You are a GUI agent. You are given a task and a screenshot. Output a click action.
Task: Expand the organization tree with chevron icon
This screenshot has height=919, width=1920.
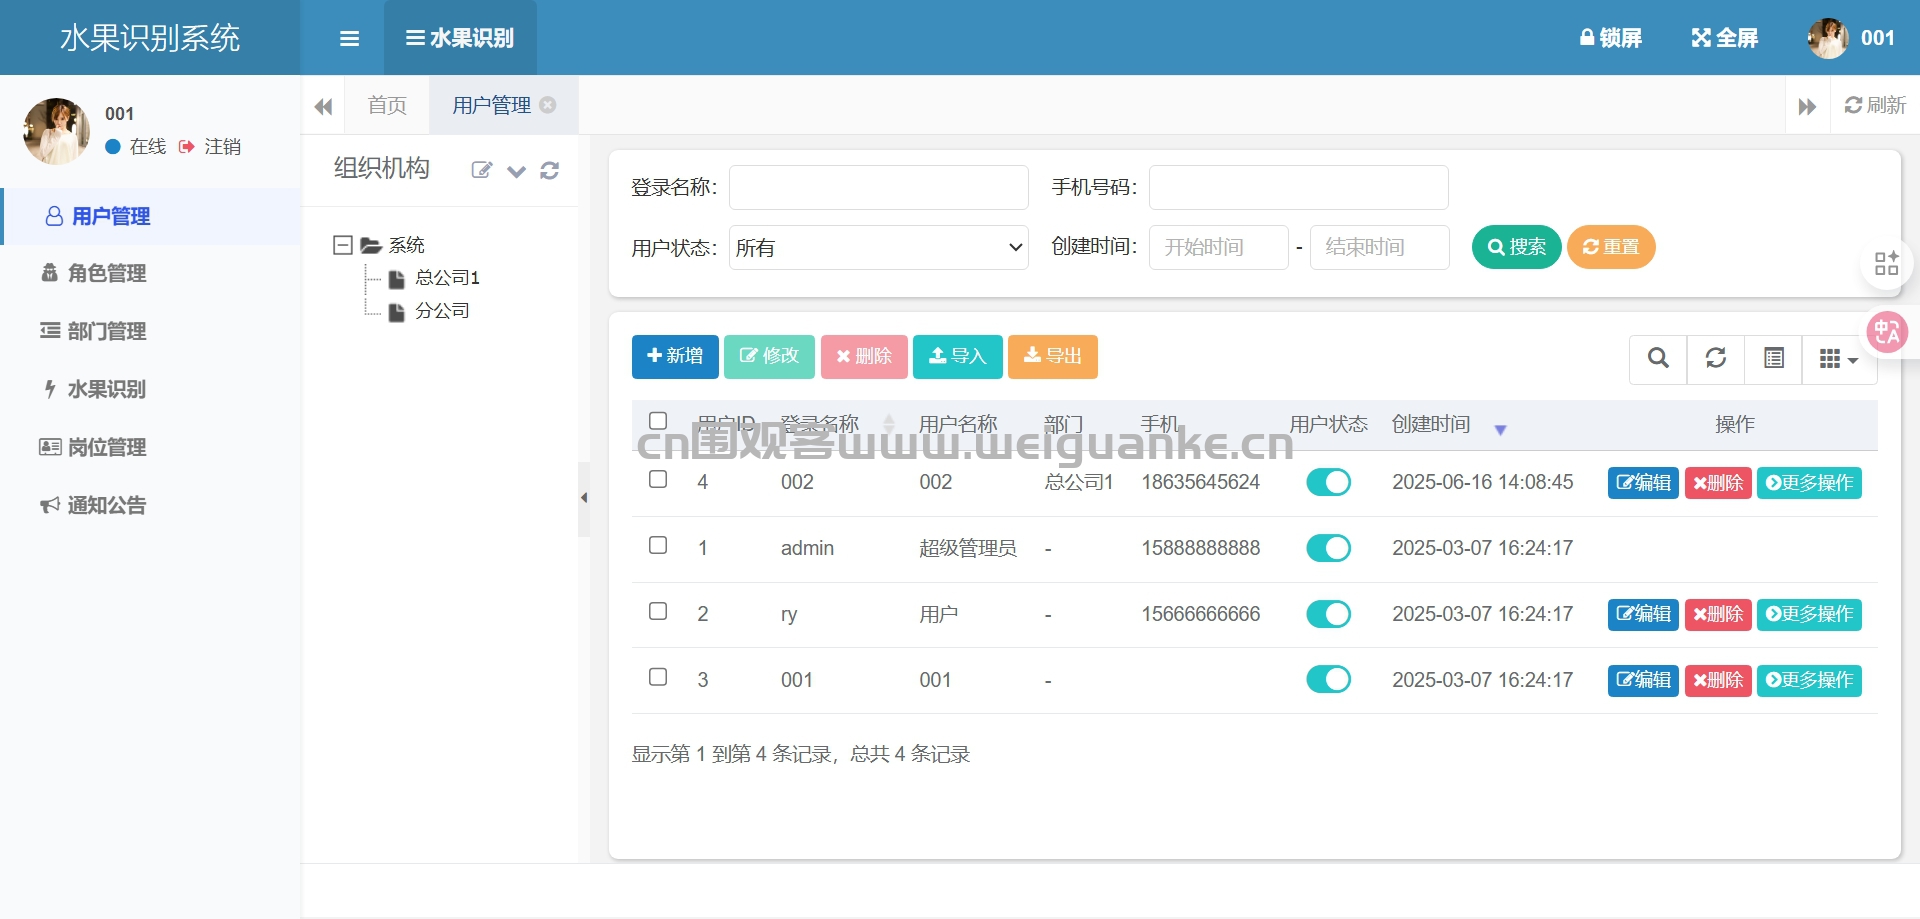[x=516, y=170]
